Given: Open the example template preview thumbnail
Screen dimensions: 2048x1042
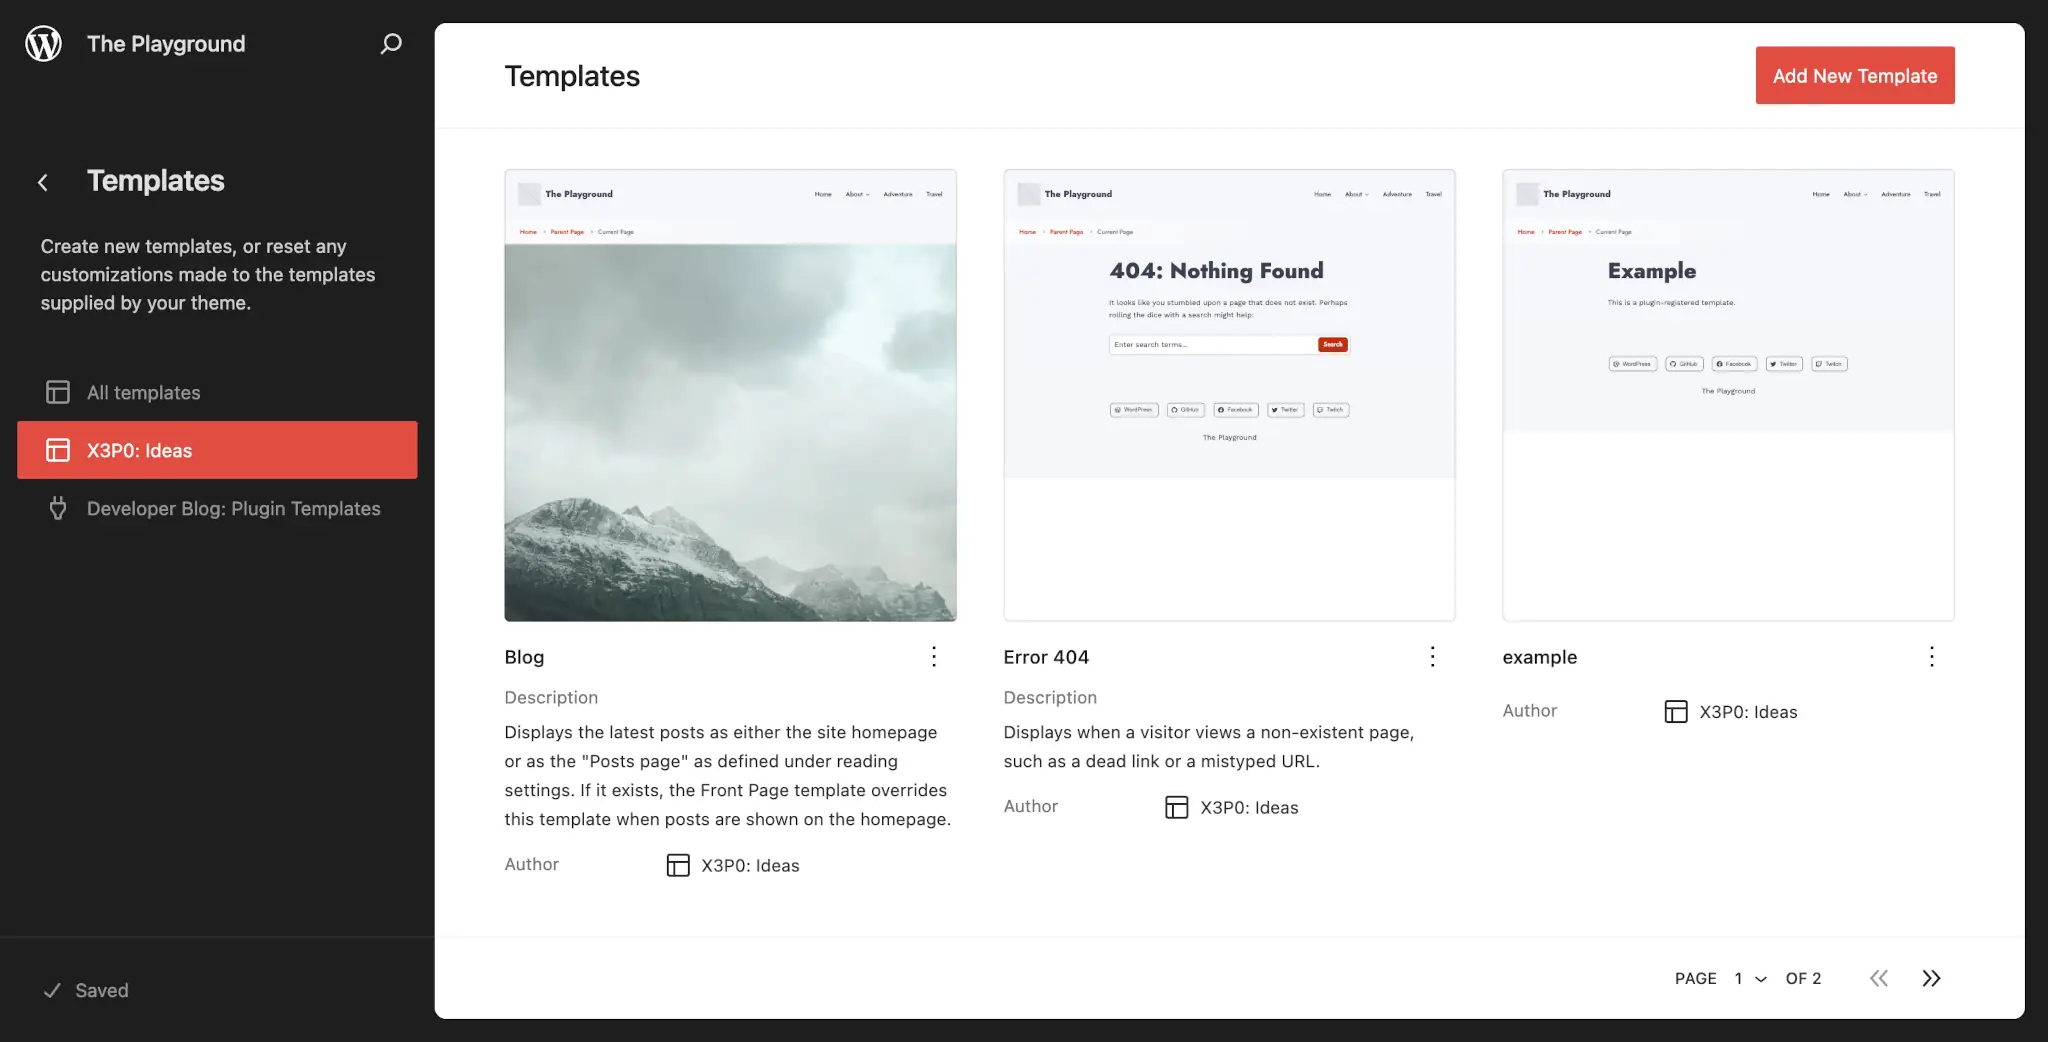Looking at the screenshot, I should (1728, 395).
